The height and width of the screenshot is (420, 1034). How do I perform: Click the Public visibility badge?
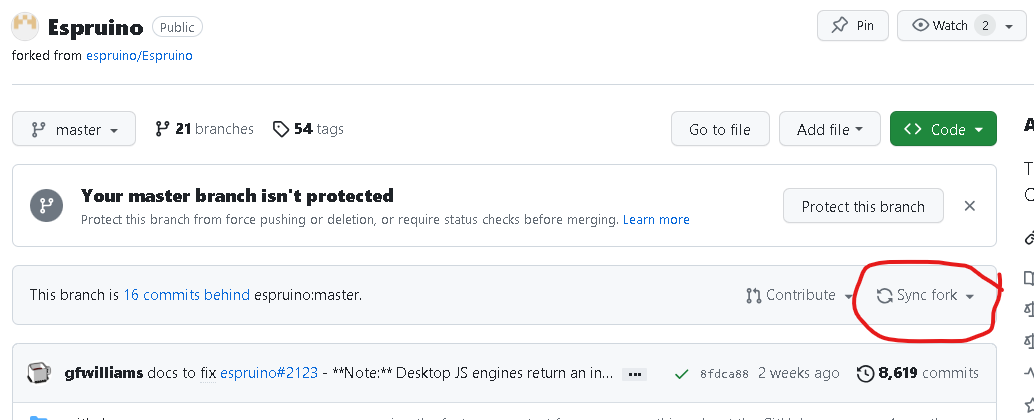coord(177,27)
